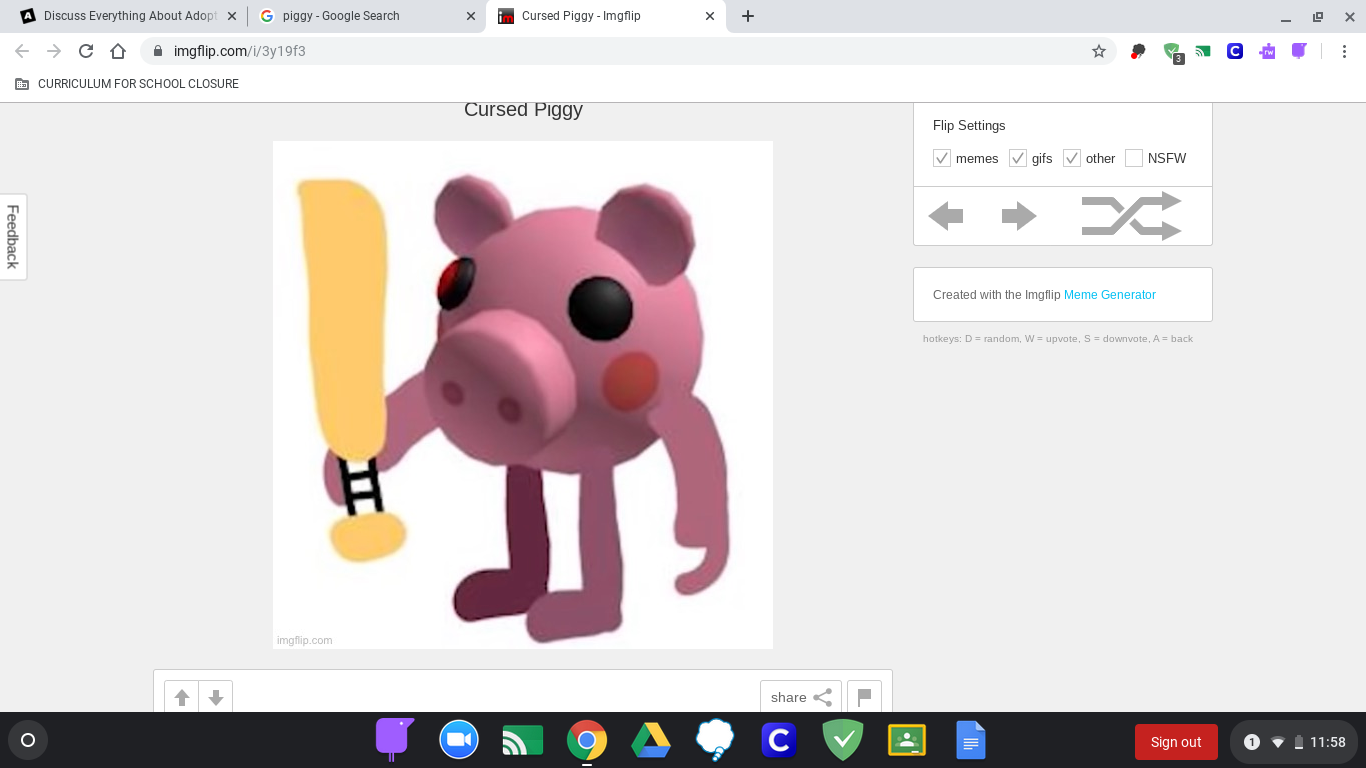Open the blue C app in shelf
Screen dimensions: 1366x768
coord(779,741)
